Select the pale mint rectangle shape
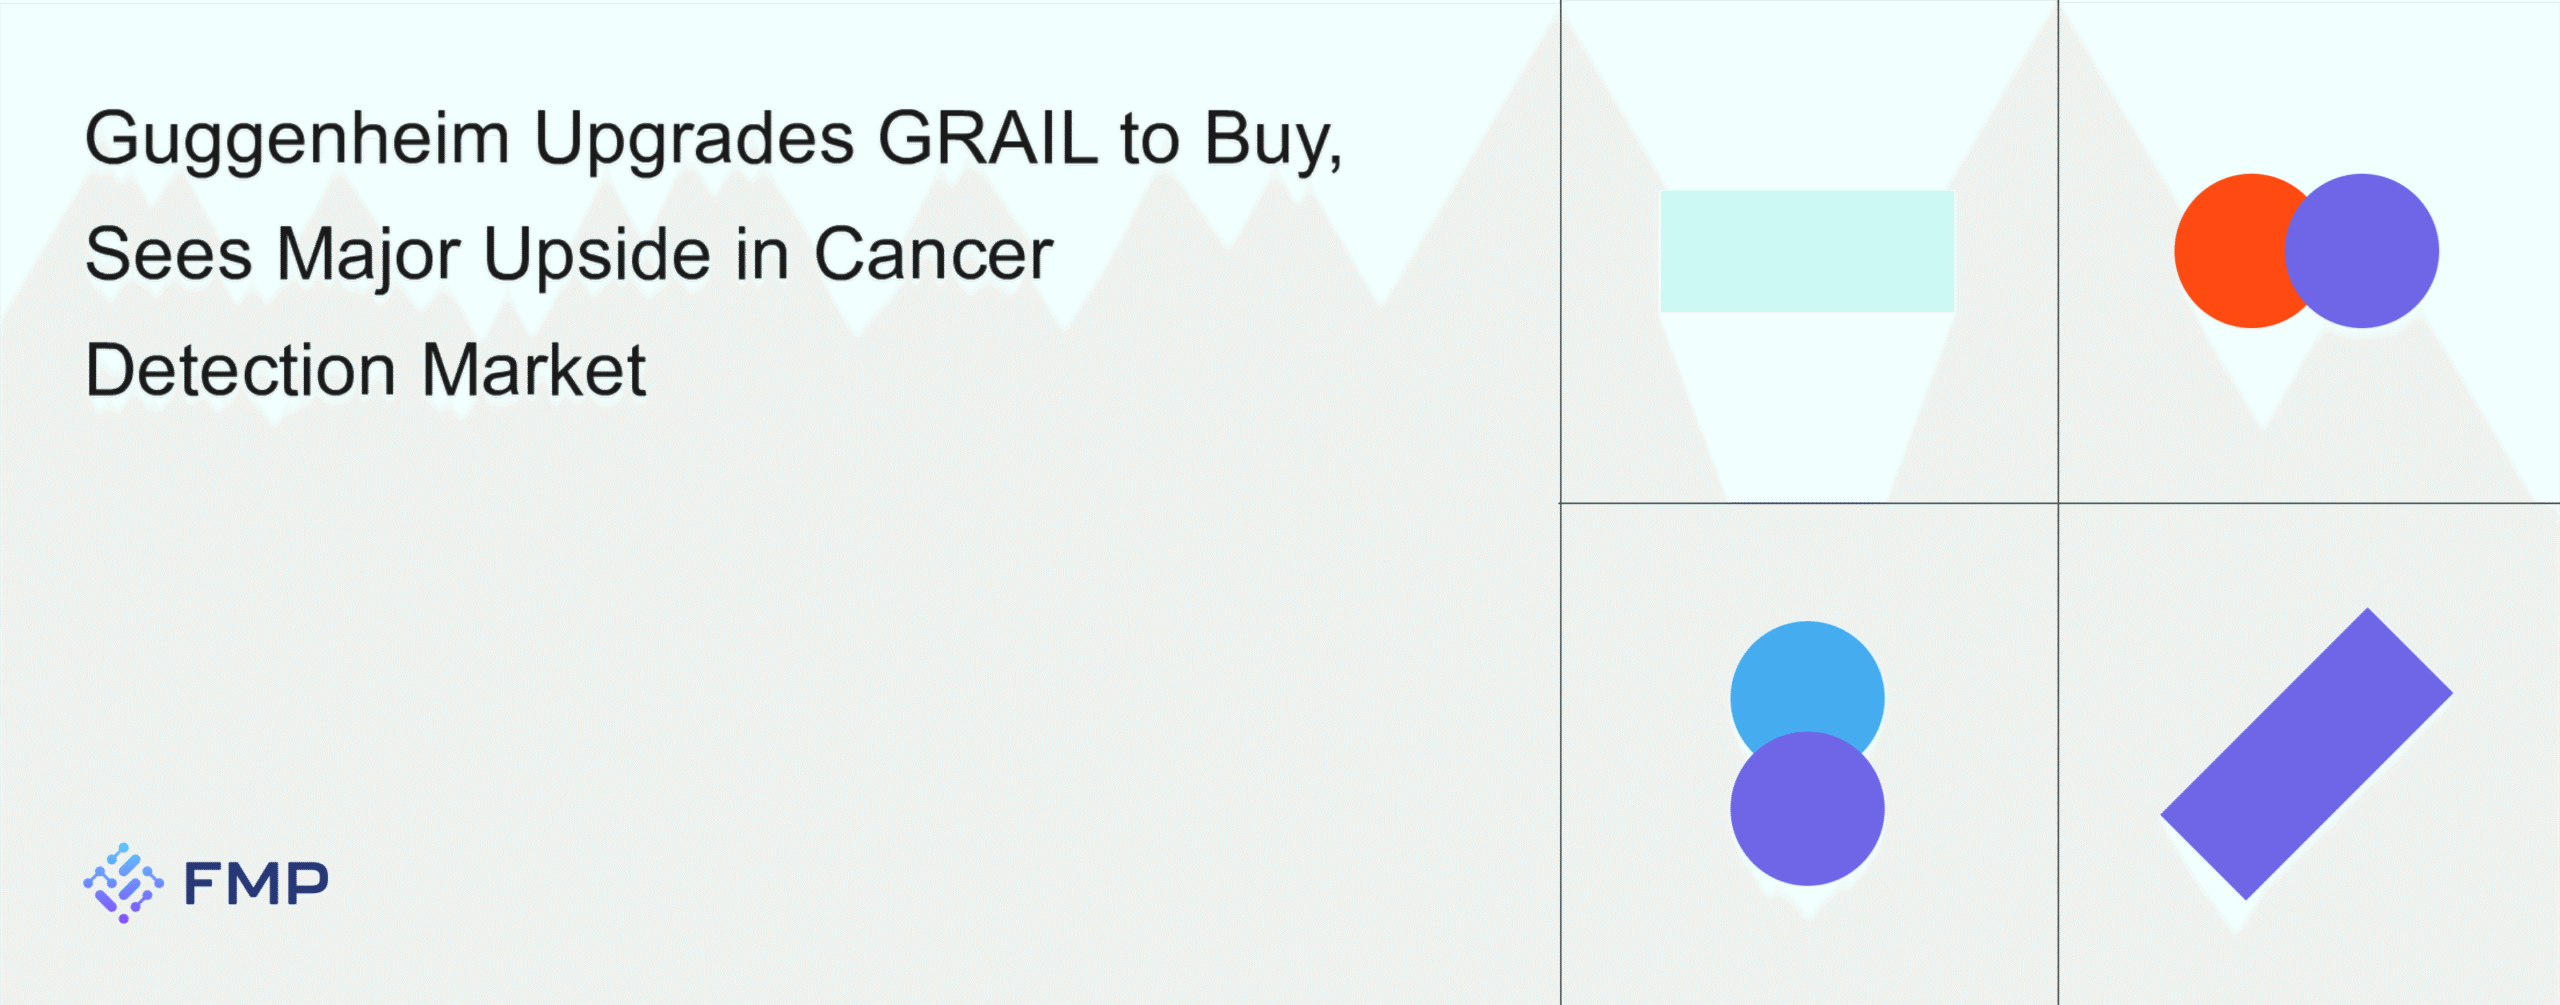This screenshot has width=2560, height=1005. pyautogui.click(x=1806, y=251)
